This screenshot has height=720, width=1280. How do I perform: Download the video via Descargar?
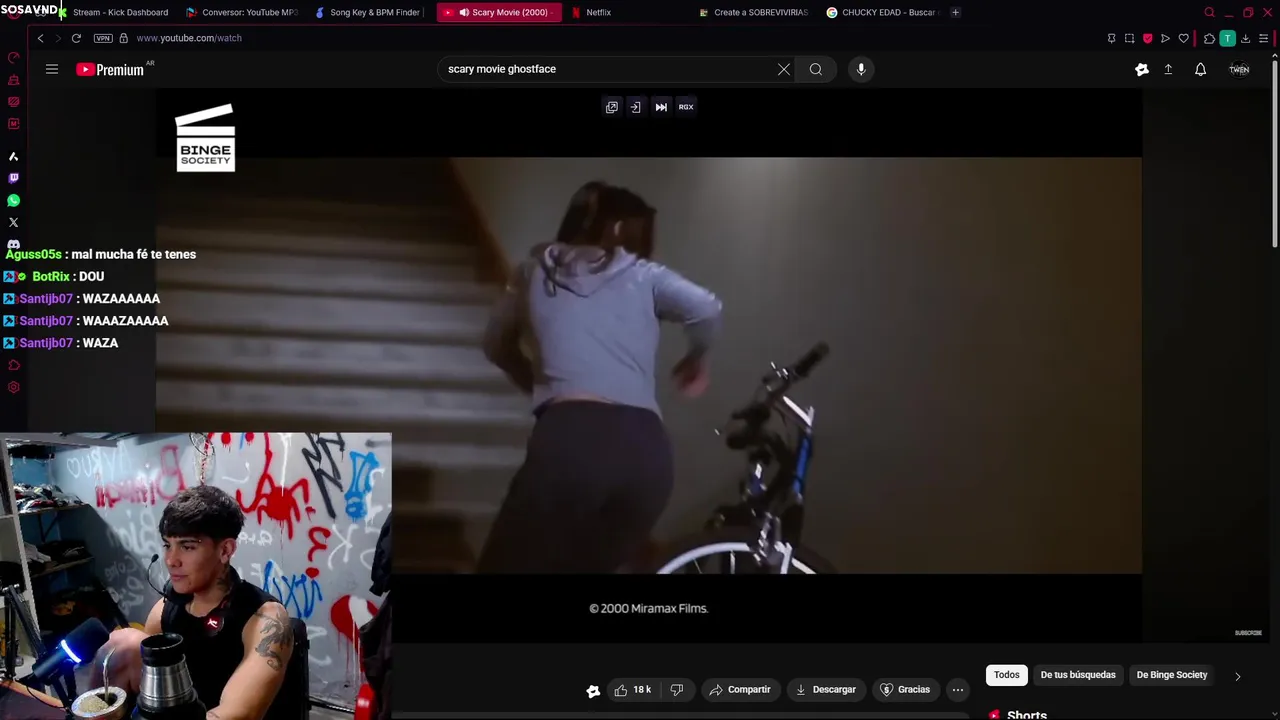826,689
